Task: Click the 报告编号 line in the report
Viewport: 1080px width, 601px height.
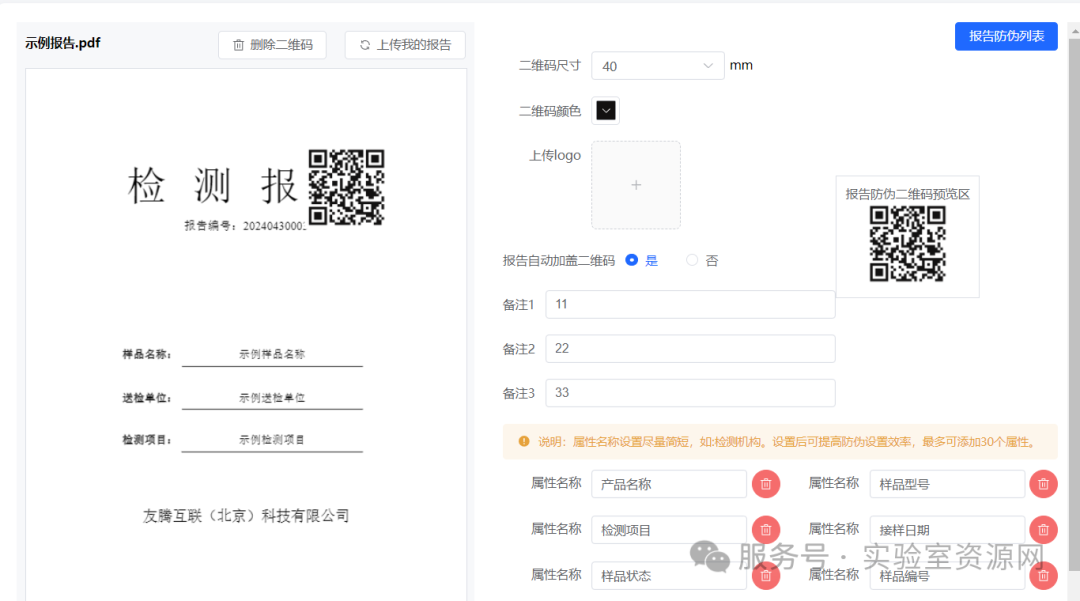Action: click(245, 226)
